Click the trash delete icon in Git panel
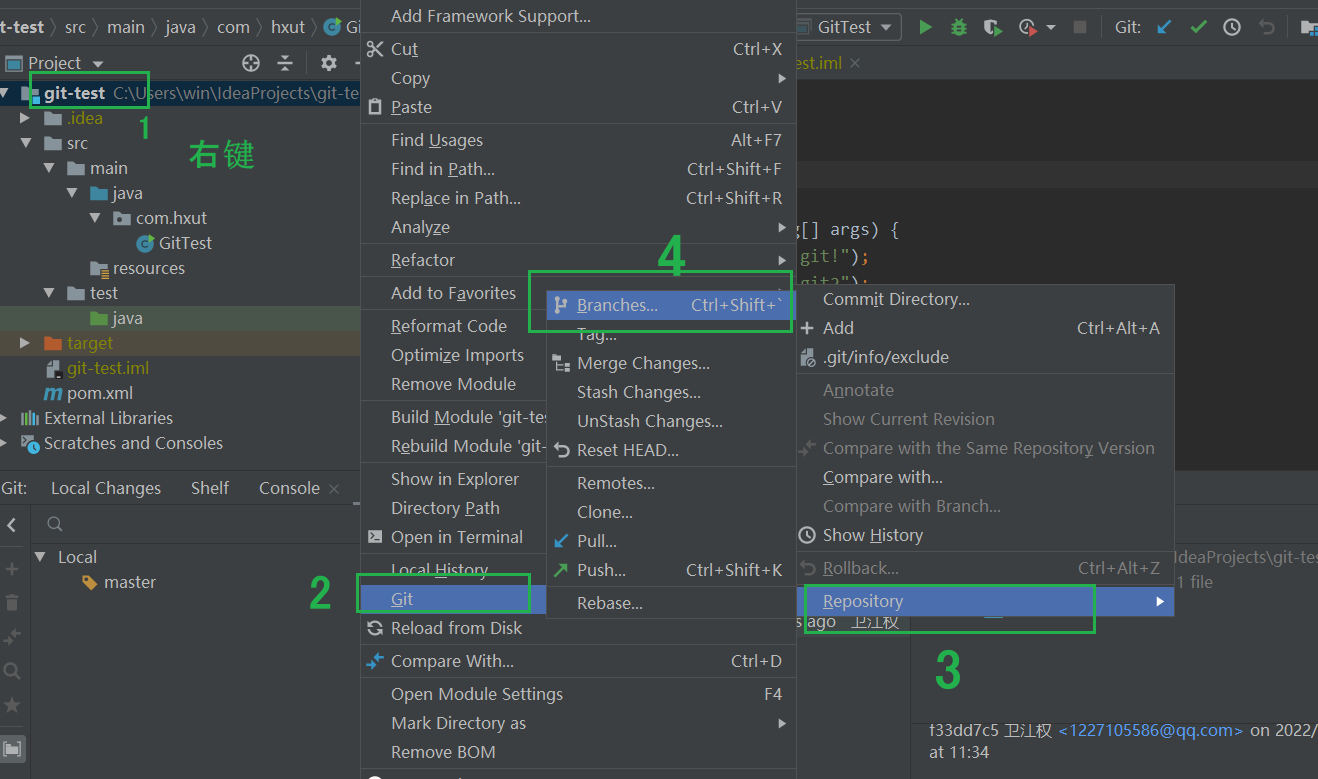The width and height of the screenshot is (1318, 779). pos(12,603)
